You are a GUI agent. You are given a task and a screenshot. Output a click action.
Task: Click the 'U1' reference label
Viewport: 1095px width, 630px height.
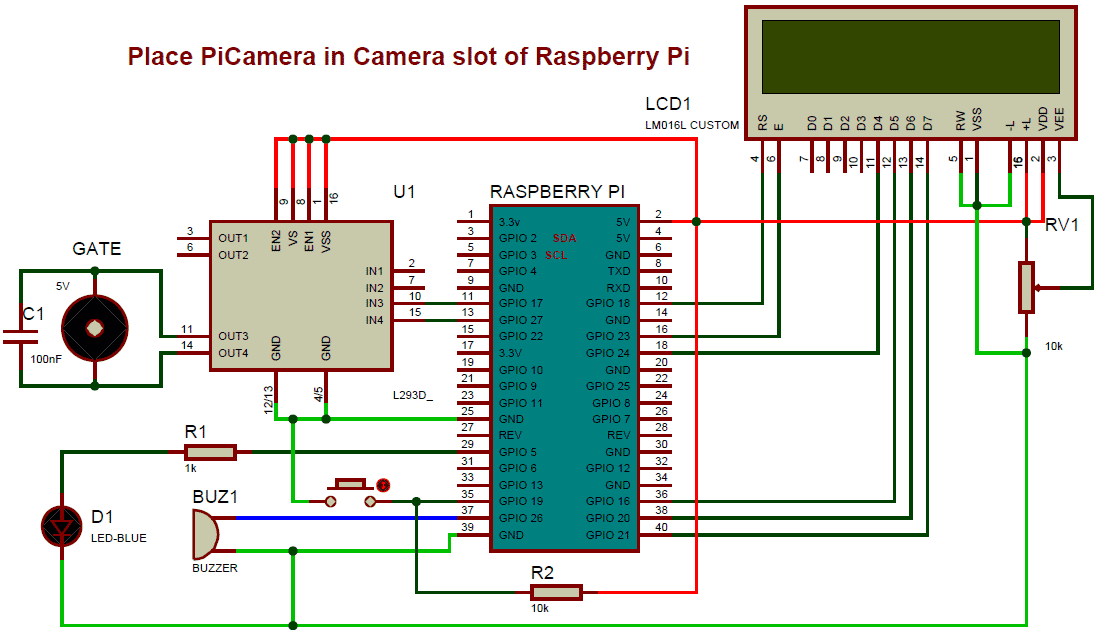404,191
